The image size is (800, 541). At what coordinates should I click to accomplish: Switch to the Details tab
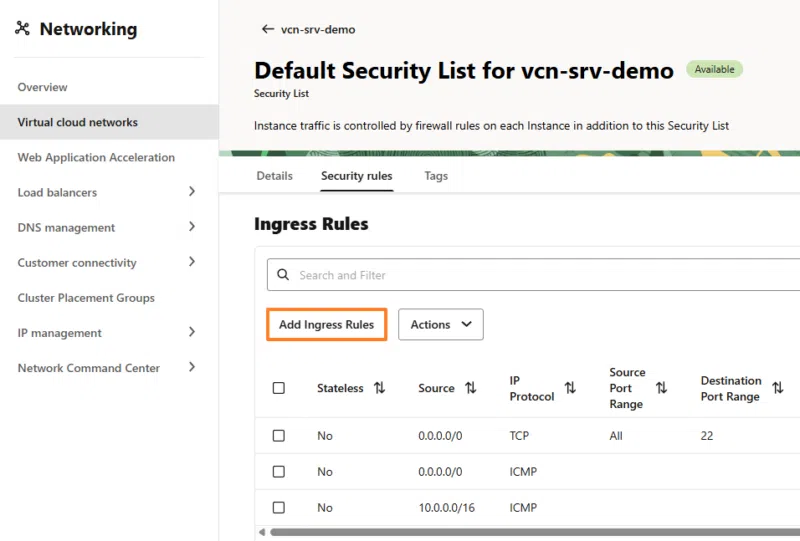[274, 176]
